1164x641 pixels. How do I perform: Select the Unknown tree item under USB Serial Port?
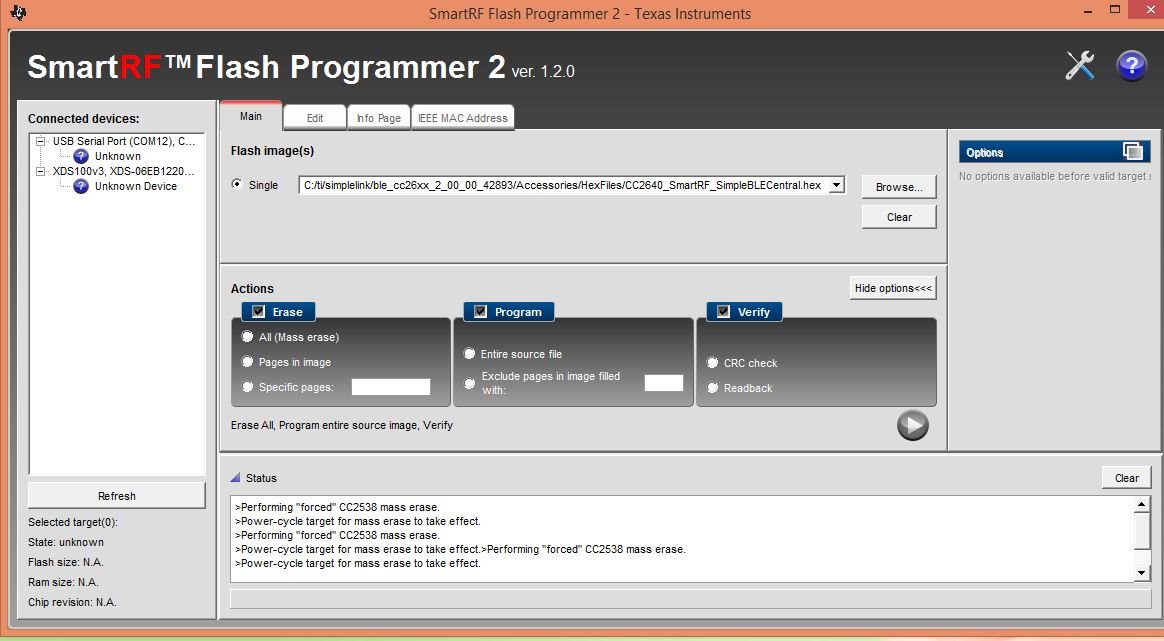(117, 156)
